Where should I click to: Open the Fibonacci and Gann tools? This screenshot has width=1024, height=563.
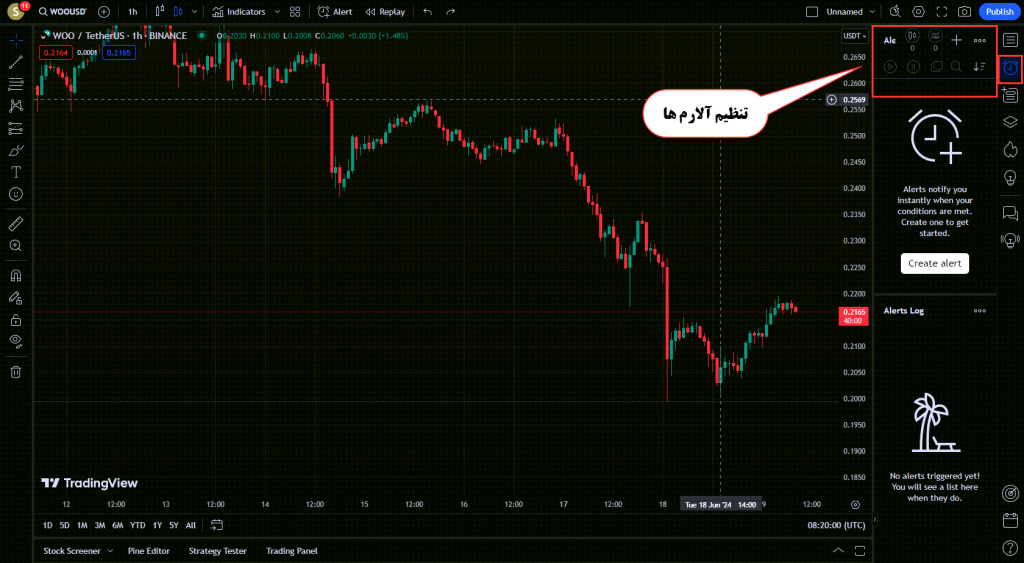pos(16,84)
